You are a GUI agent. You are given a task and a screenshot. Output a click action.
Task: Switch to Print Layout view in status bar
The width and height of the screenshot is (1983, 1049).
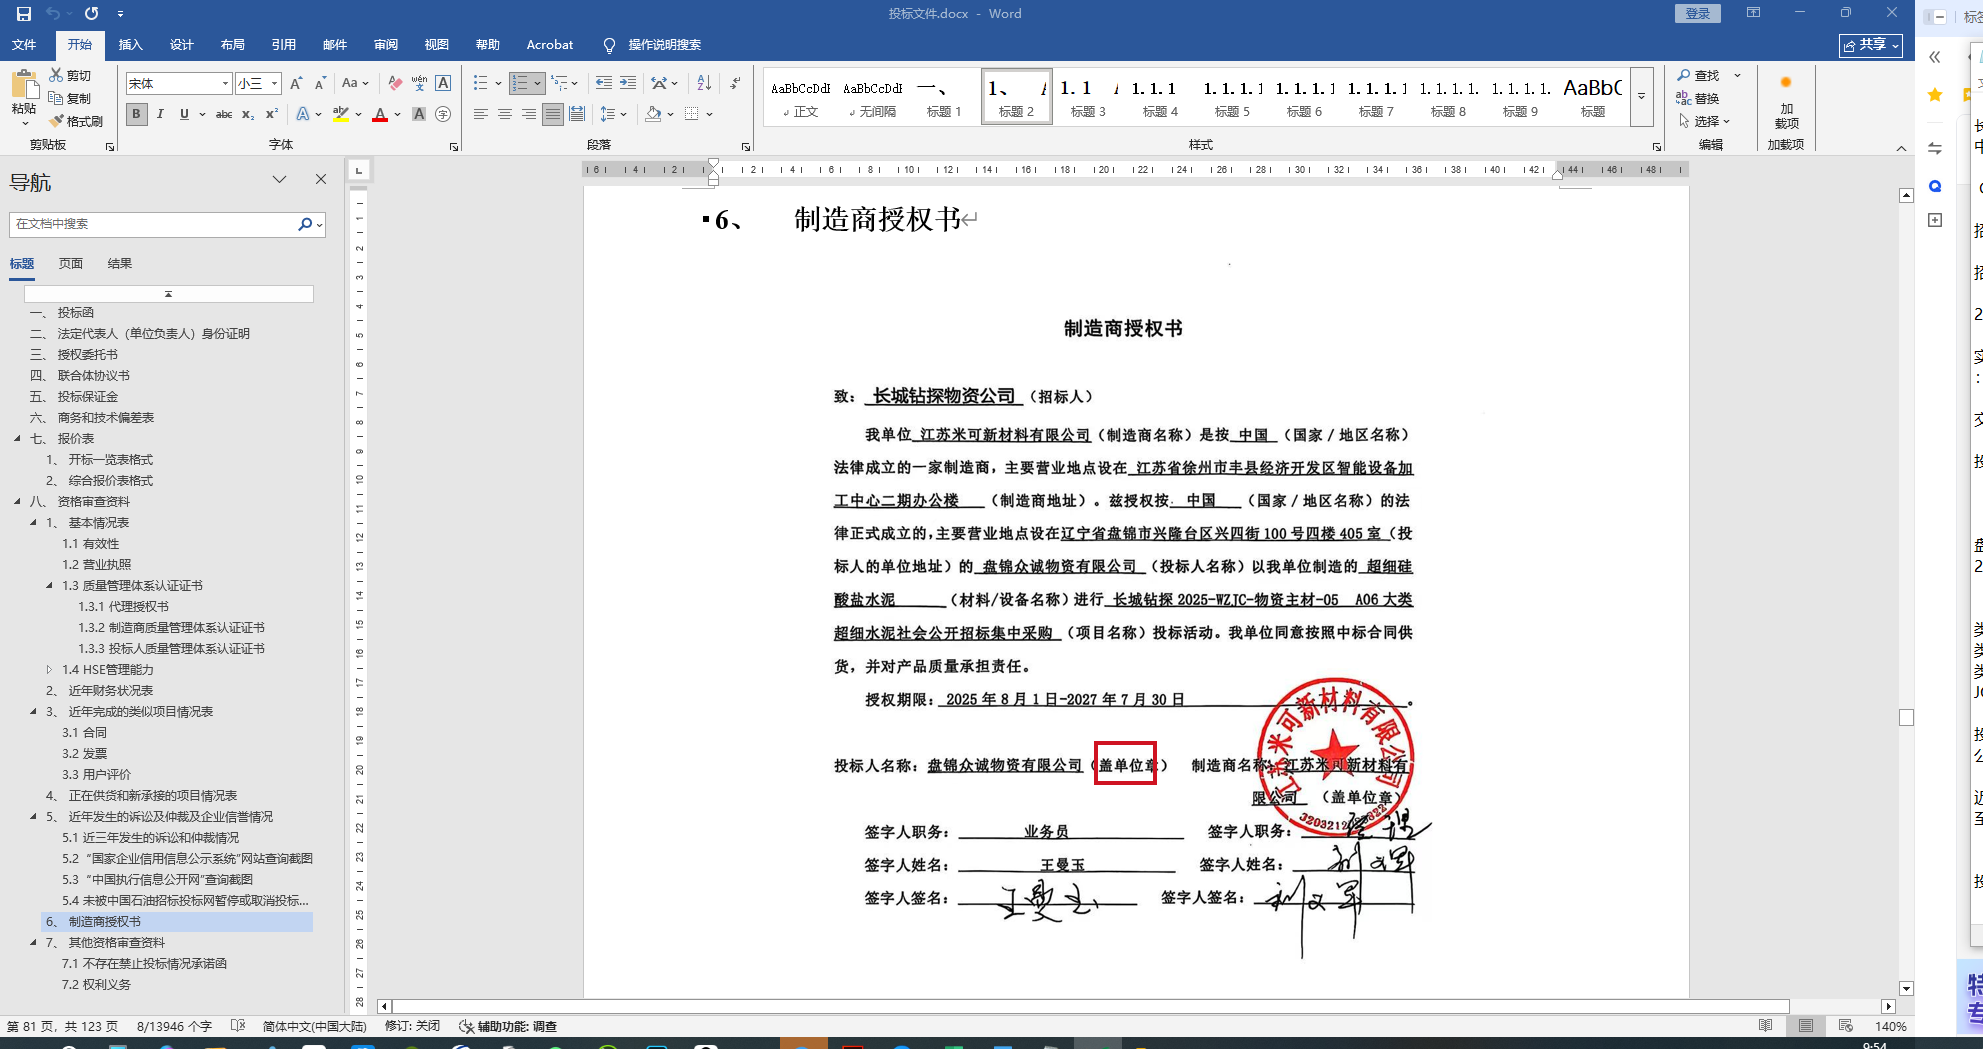1805,1026
